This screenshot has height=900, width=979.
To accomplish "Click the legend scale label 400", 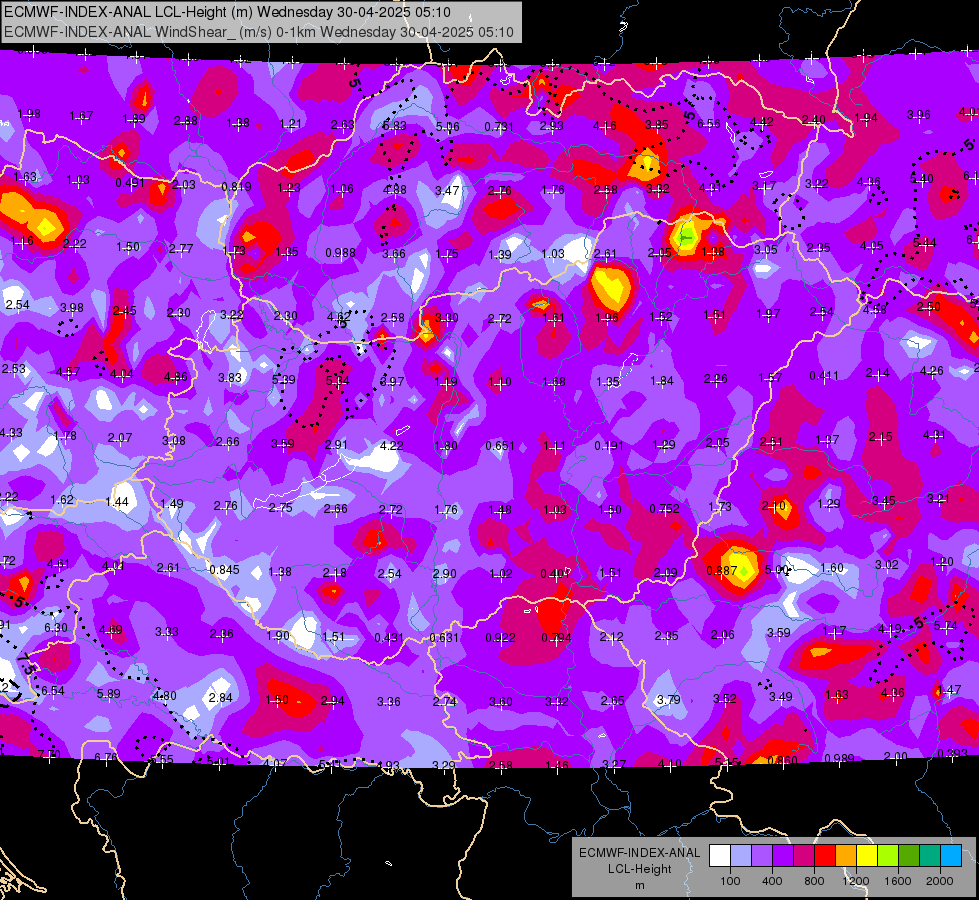I will [772, 881].
